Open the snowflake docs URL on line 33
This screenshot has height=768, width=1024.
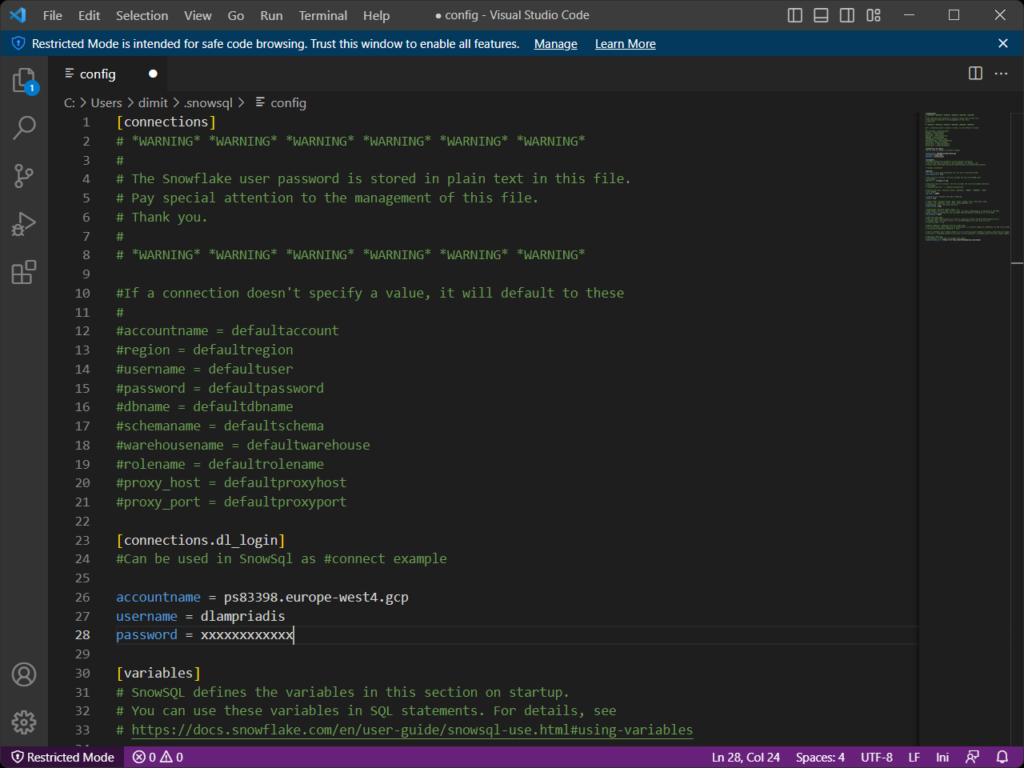pyautogui.click(x=412, y=729)
